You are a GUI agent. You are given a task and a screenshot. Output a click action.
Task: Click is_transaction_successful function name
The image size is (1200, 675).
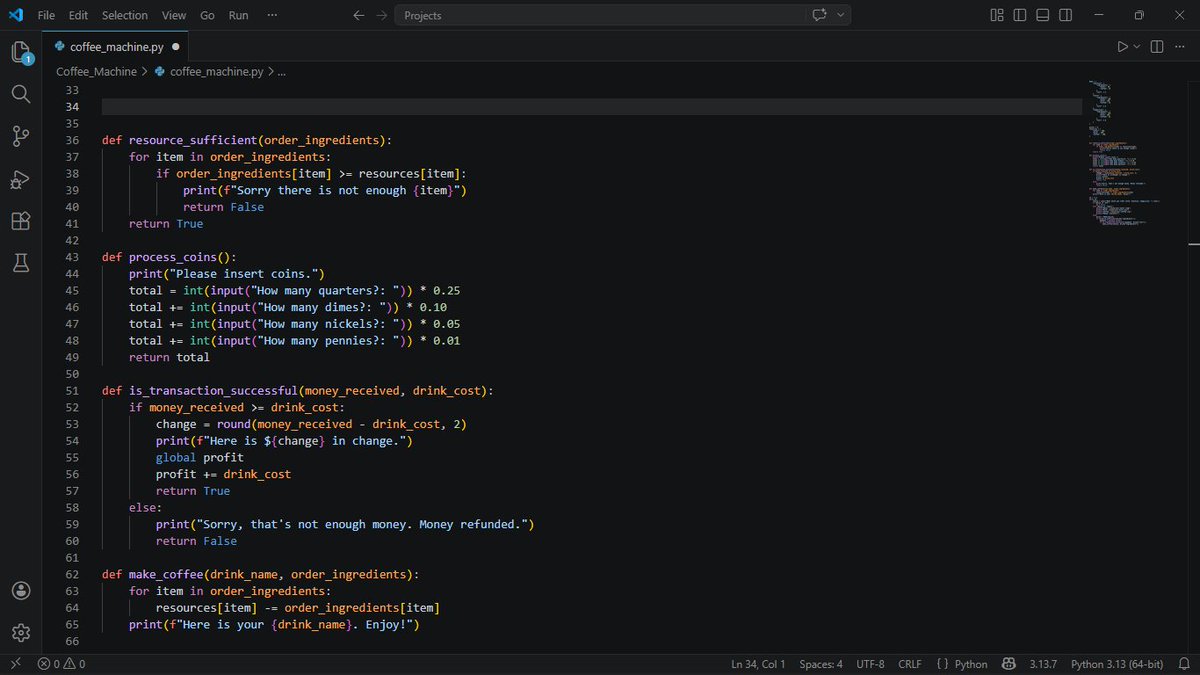213,390
